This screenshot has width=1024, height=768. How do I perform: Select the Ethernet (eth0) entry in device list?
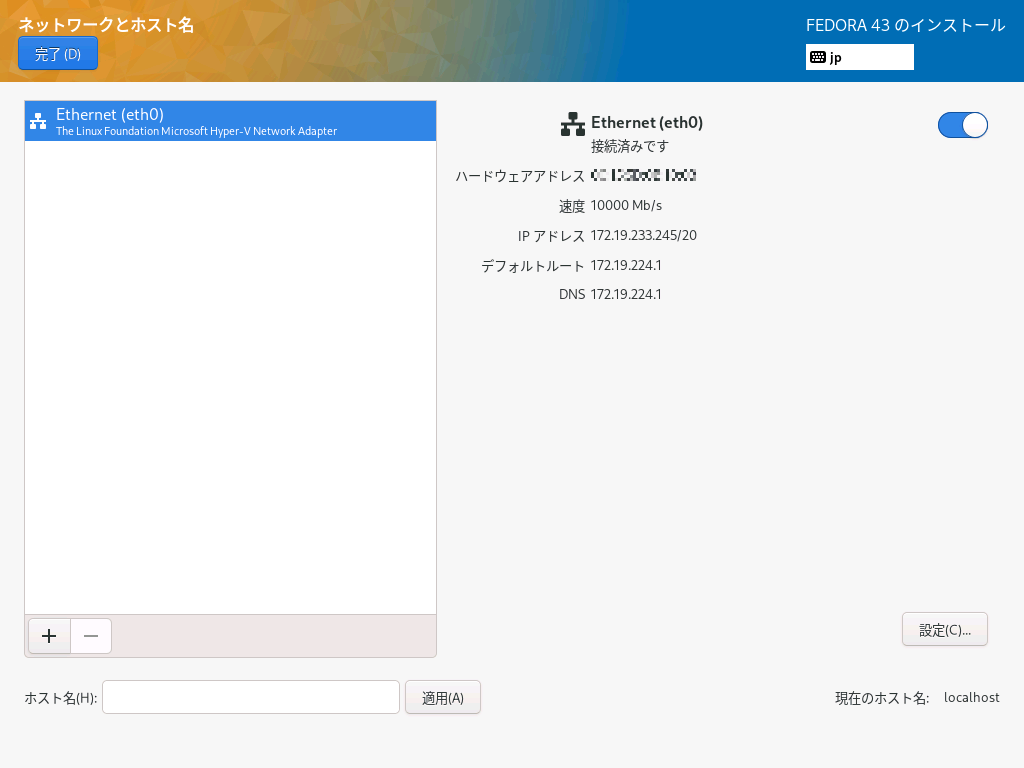tap(230, 121)
